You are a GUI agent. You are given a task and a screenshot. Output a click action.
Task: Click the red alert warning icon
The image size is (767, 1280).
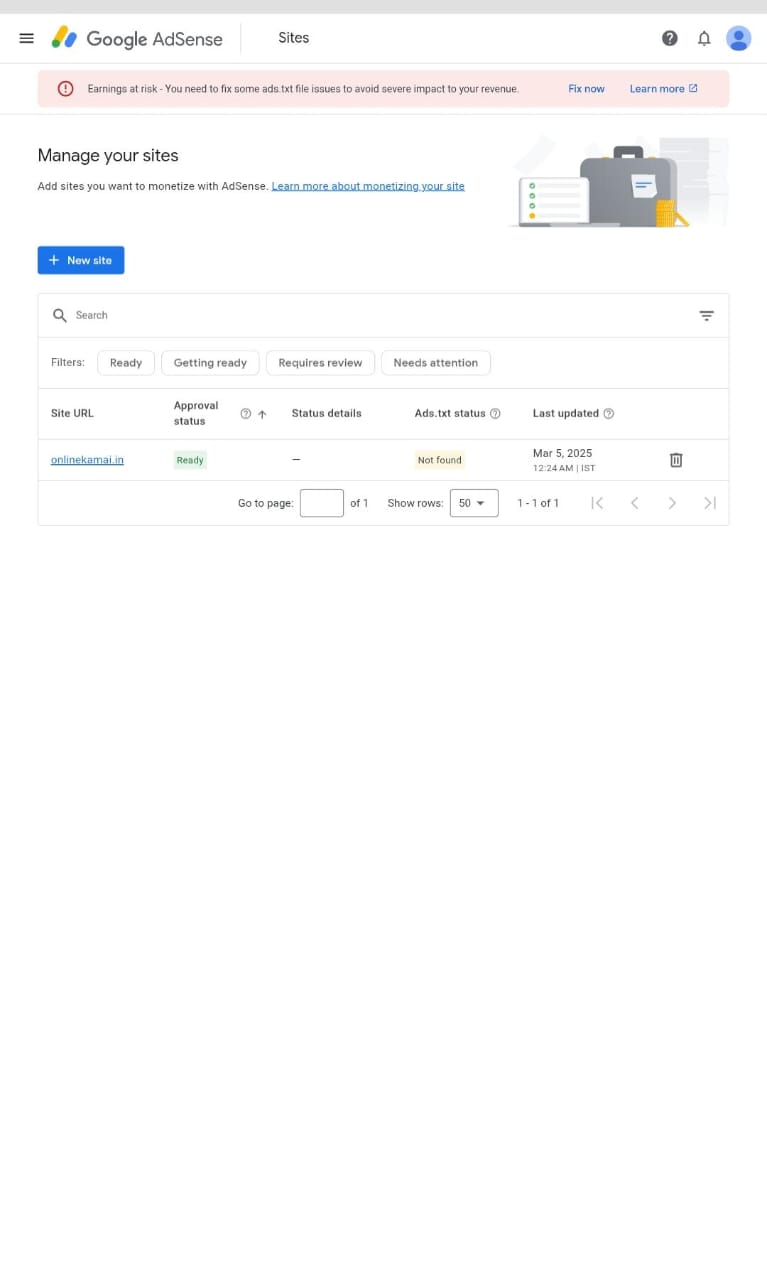tap(66, 89)
